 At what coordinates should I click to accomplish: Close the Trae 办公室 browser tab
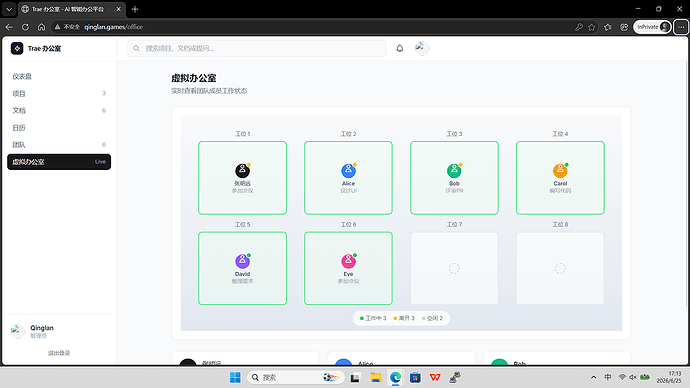coord(118,9)
